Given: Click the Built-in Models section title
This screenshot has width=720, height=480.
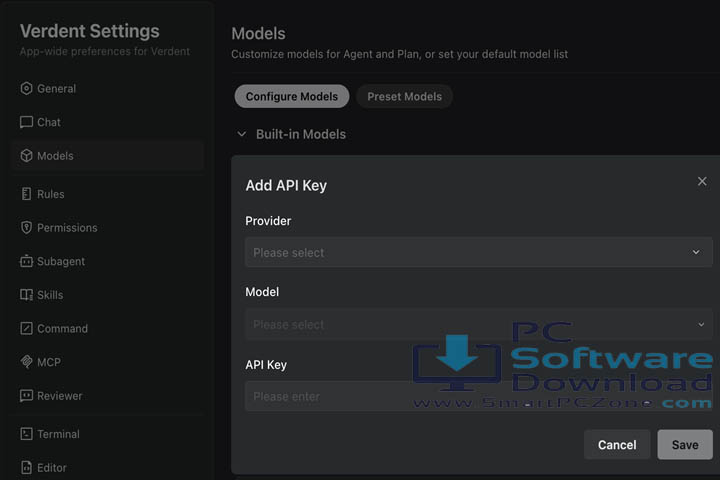Looking at the screenshot, I should point(301,134).
